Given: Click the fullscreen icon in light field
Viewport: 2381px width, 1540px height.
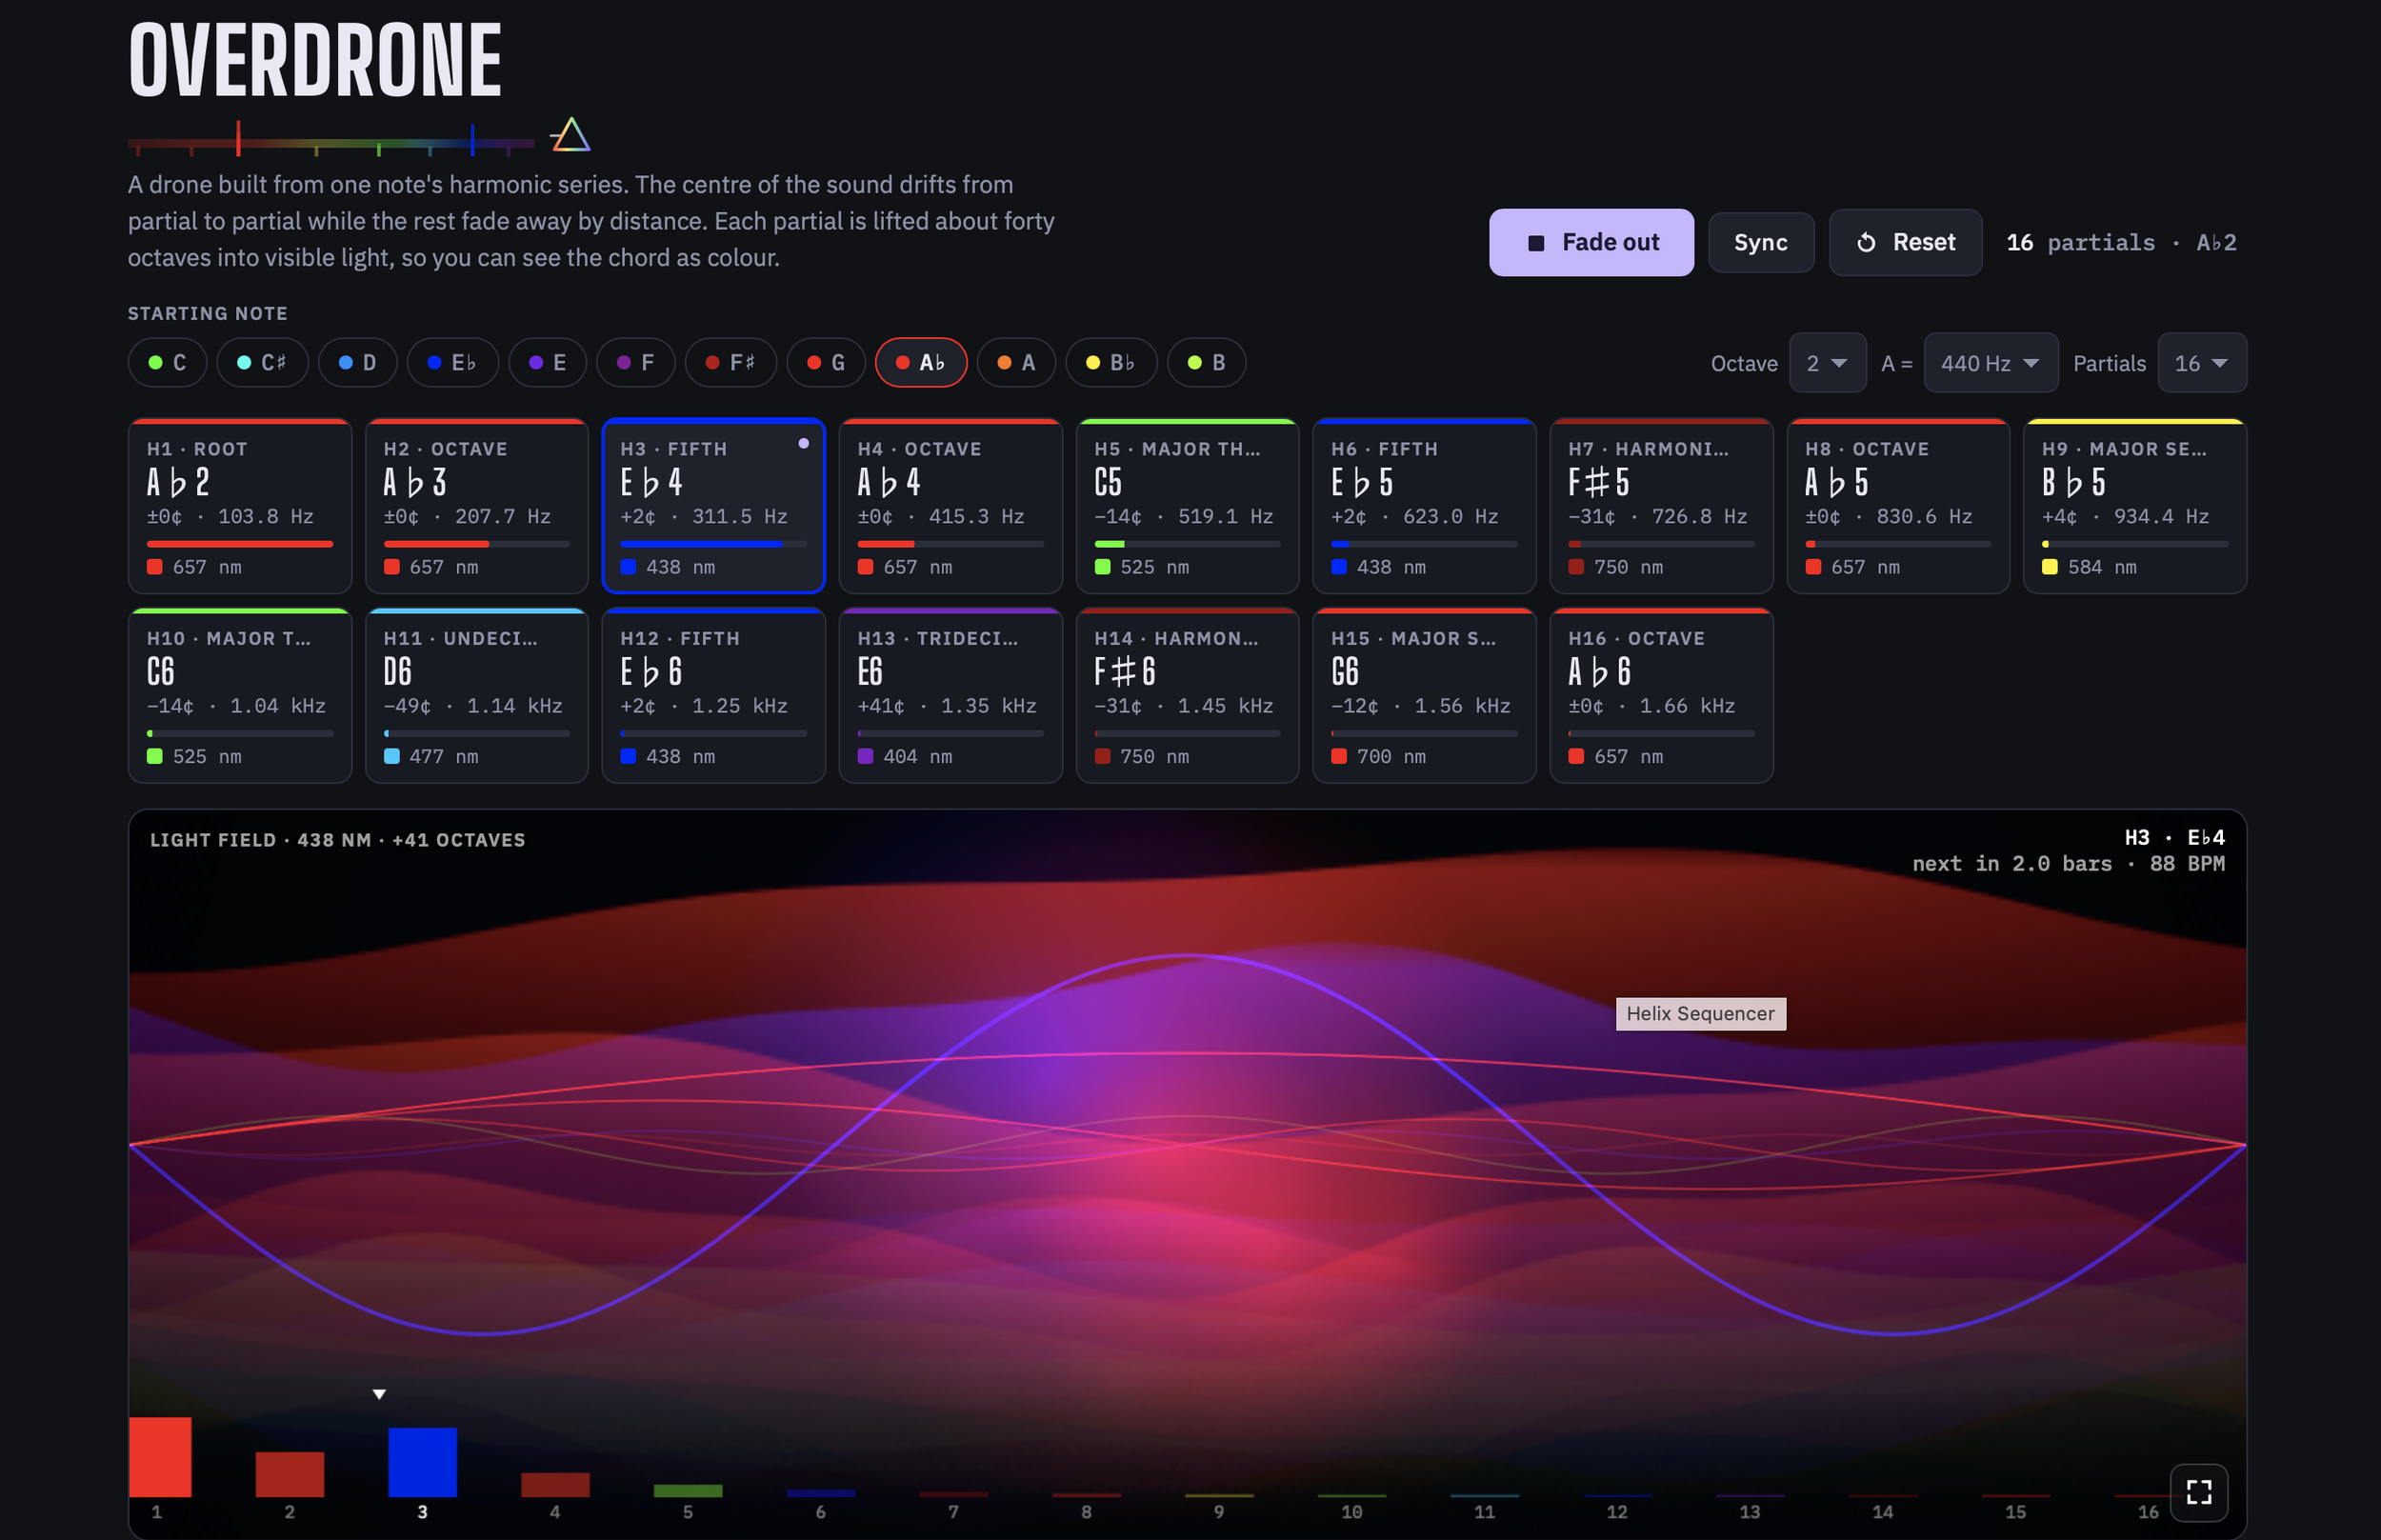Looking at the screenshot, I should tap(2198, 1492).
